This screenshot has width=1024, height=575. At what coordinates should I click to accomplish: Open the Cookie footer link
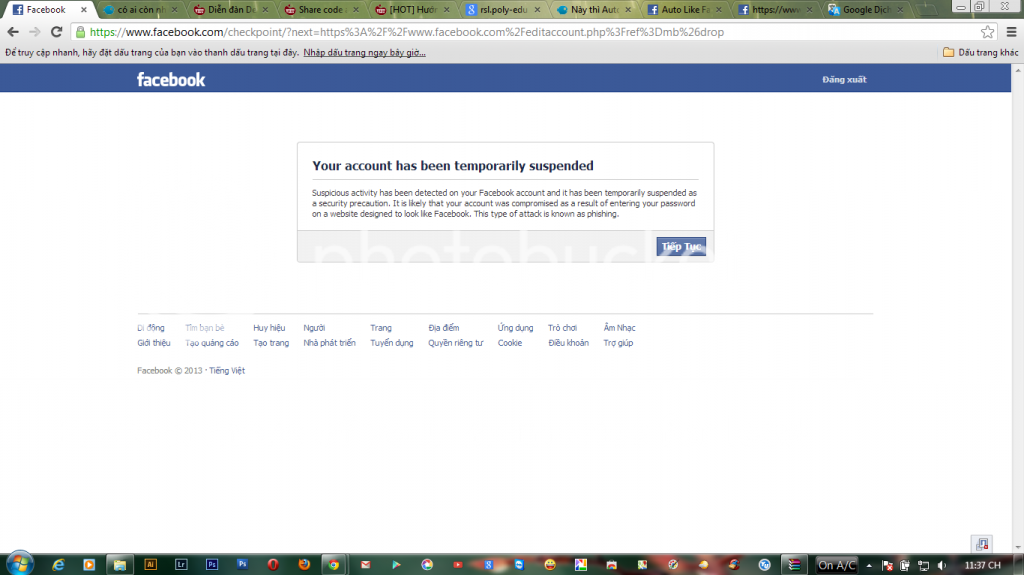point(510,343)
